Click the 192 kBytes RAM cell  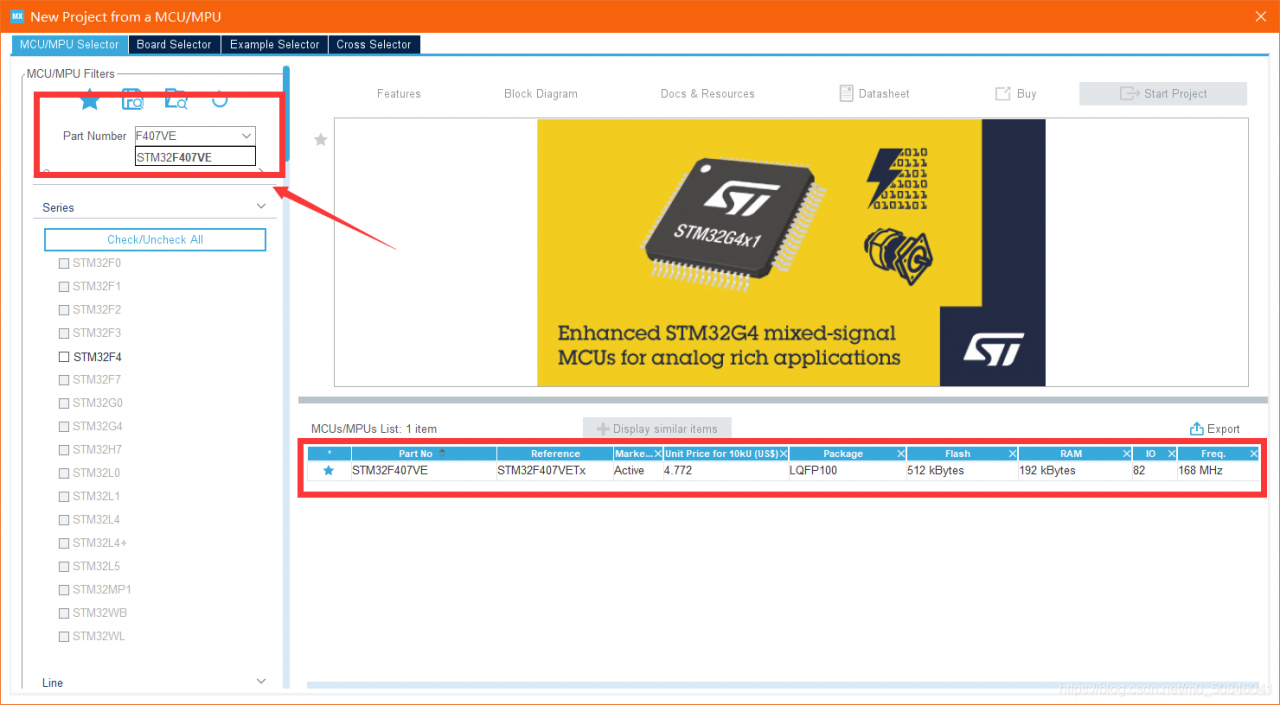pyautogui.click(x=1075, y=471)
